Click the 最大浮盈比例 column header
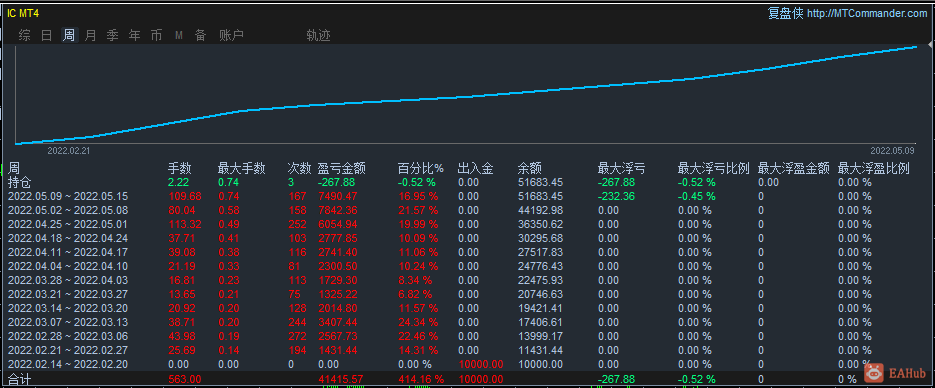Screen dimensions: 935x388 pyautogui.click(x=873, y=169)
